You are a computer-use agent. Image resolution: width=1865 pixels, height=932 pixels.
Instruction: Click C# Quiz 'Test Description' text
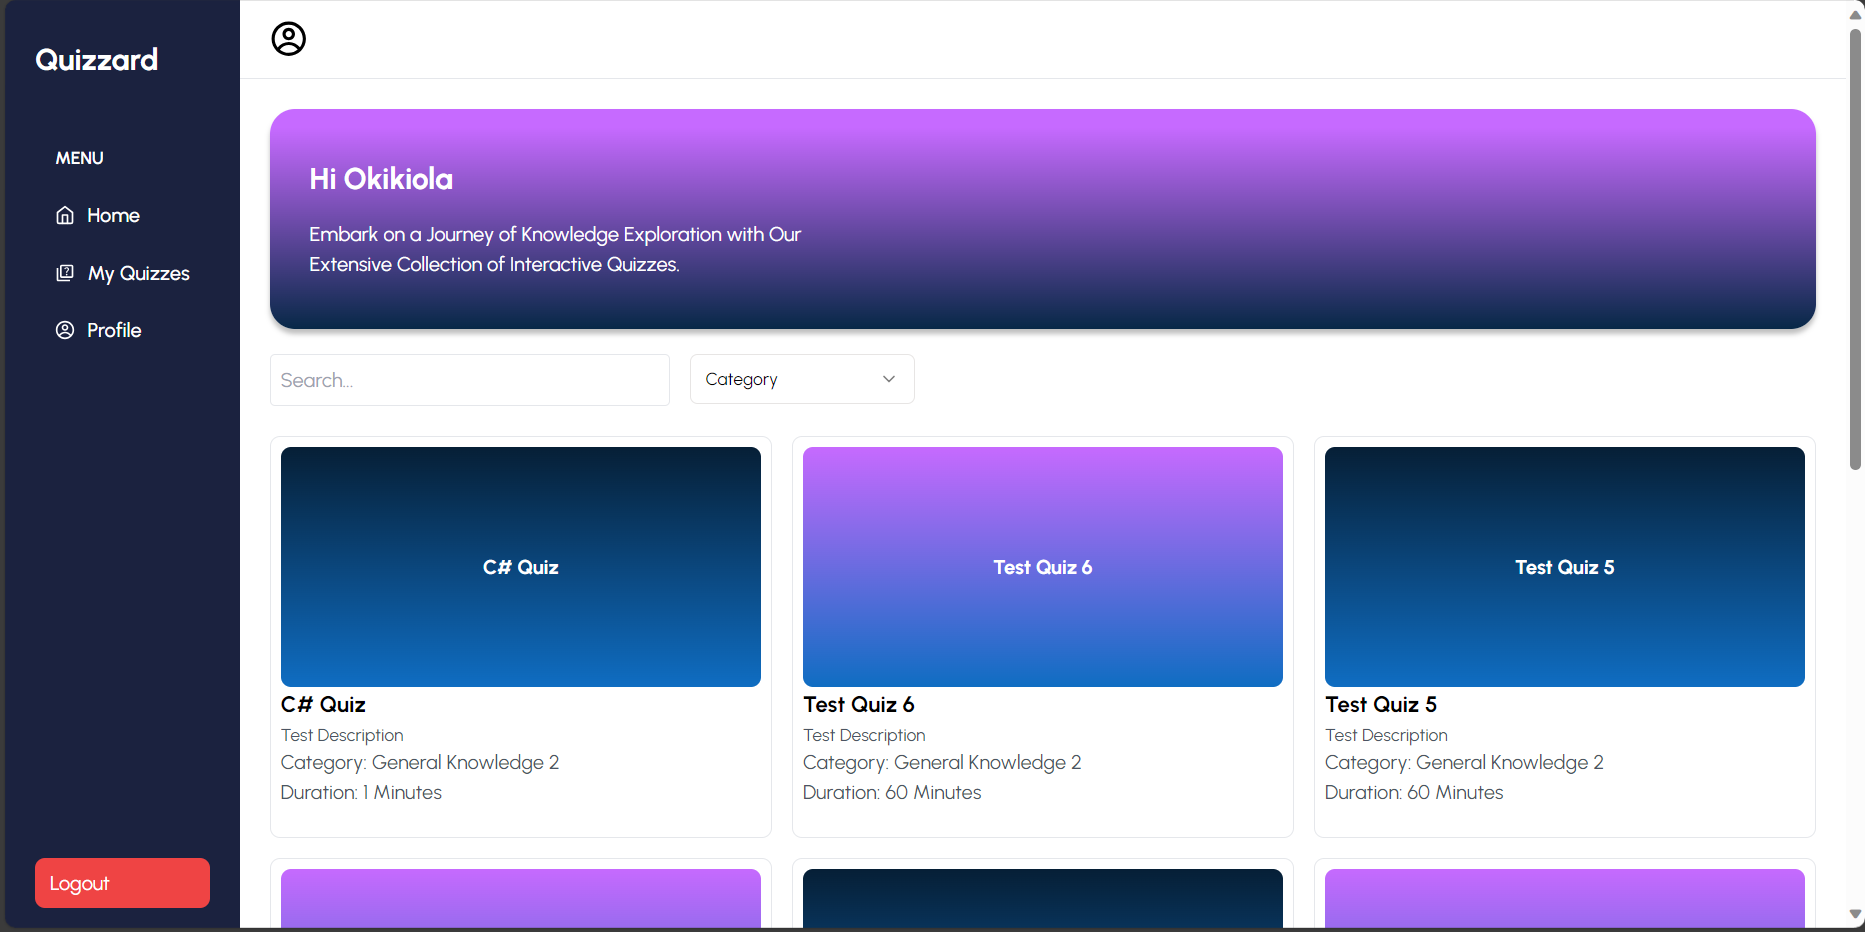click(x=342, y=735)
